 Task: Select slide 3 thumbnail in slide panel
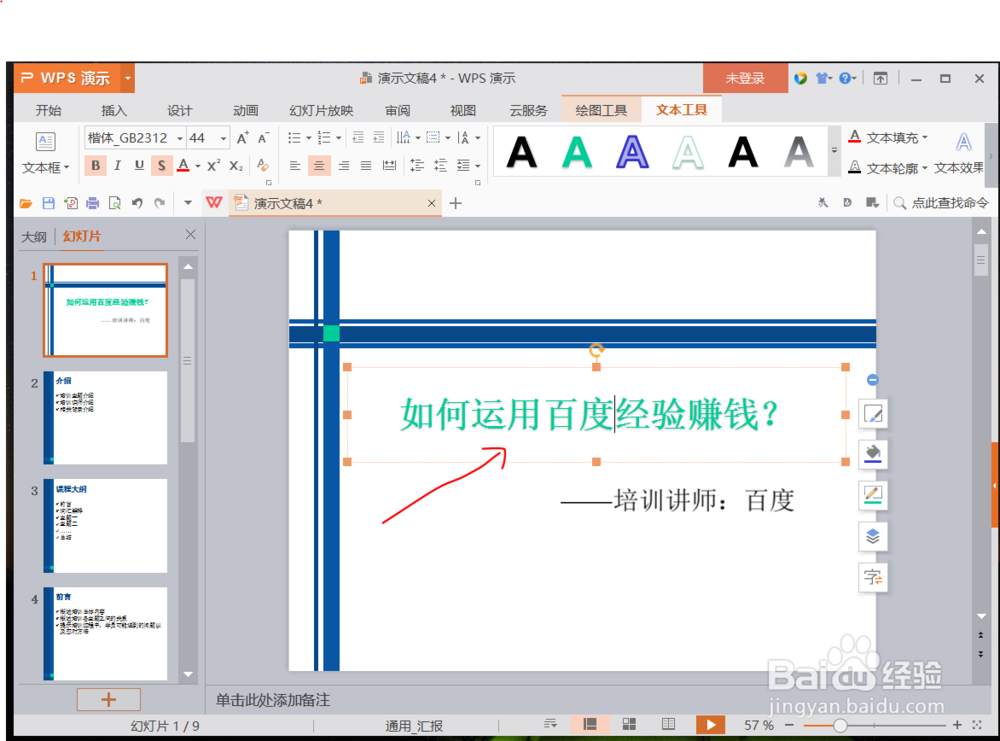point(107,526)
